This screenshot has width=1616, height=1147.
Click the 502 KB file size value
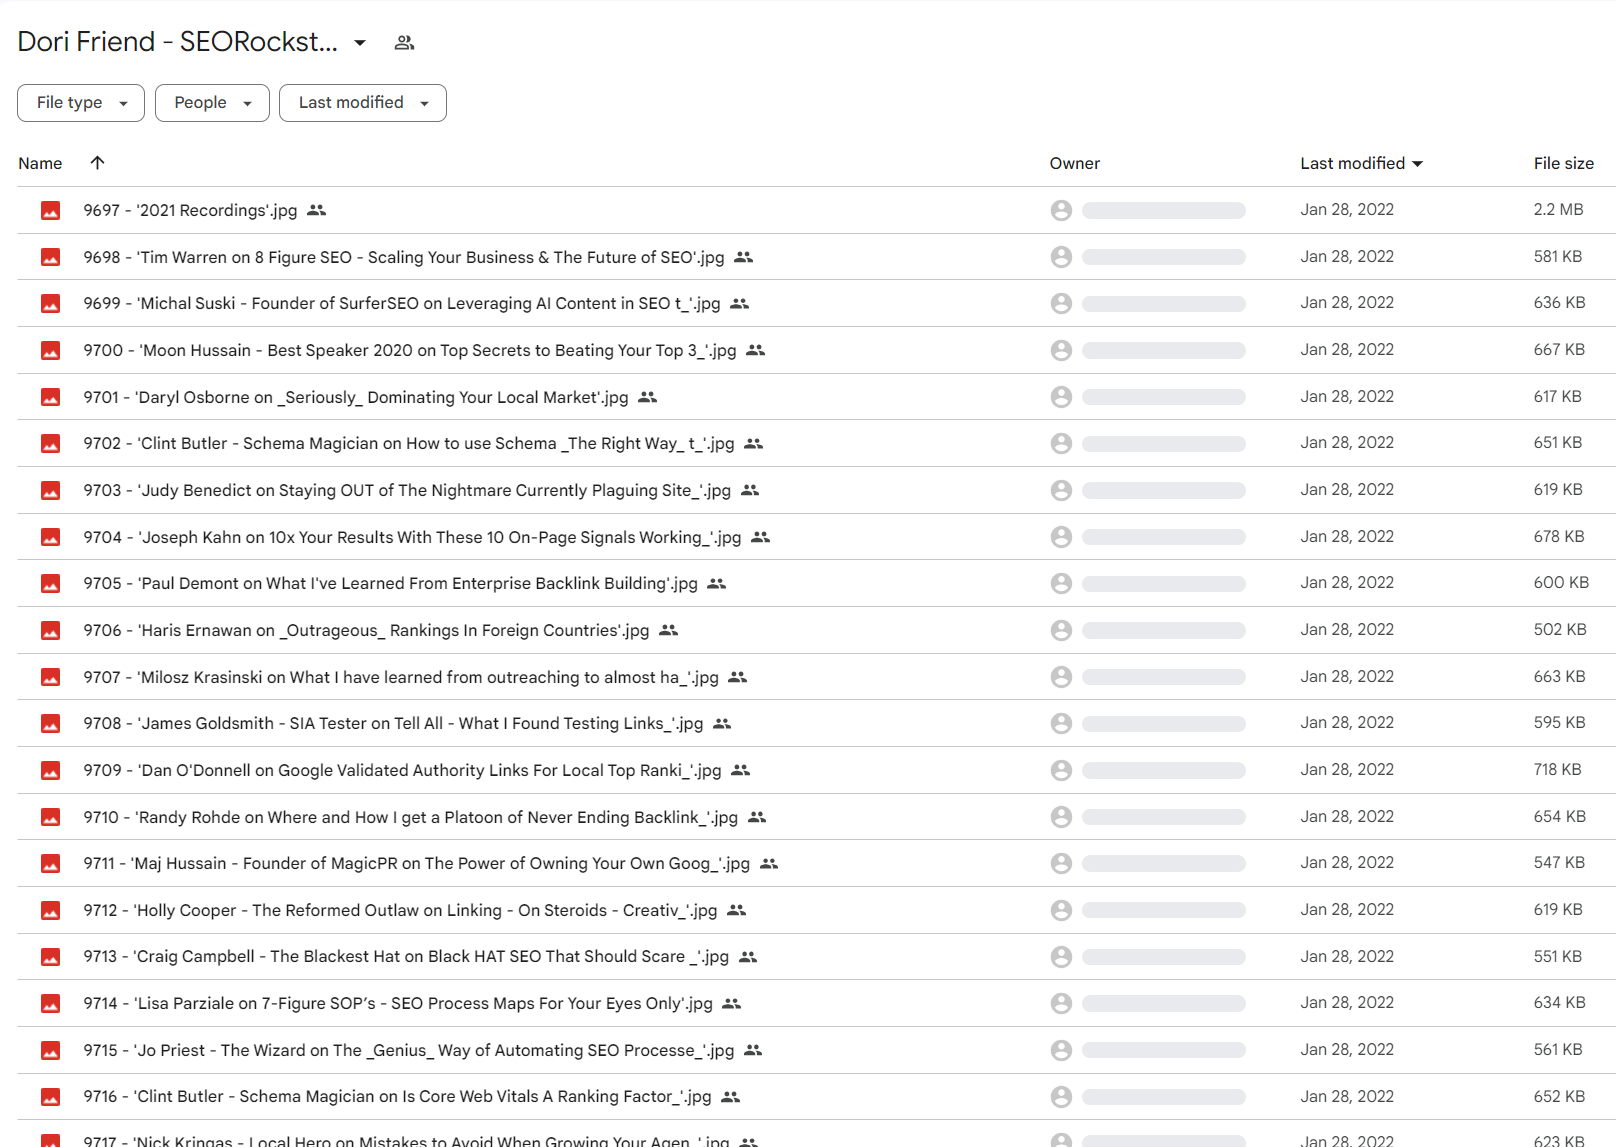(1560, 630)
